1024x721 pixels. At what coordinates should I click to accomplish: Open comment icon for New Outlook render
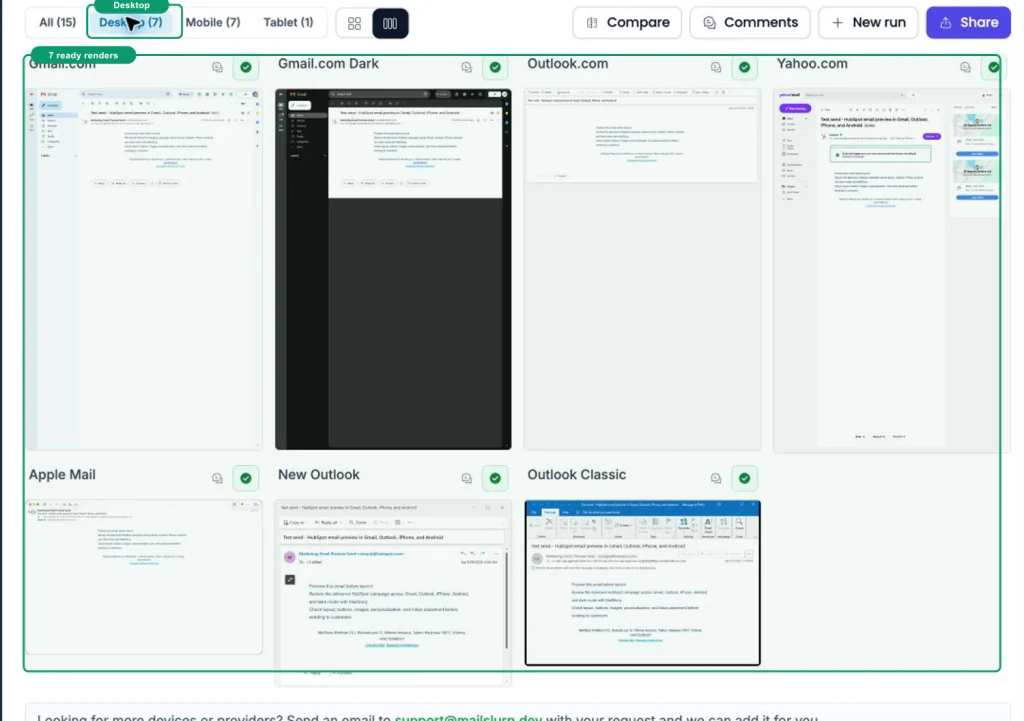click(x=466, y=478)
